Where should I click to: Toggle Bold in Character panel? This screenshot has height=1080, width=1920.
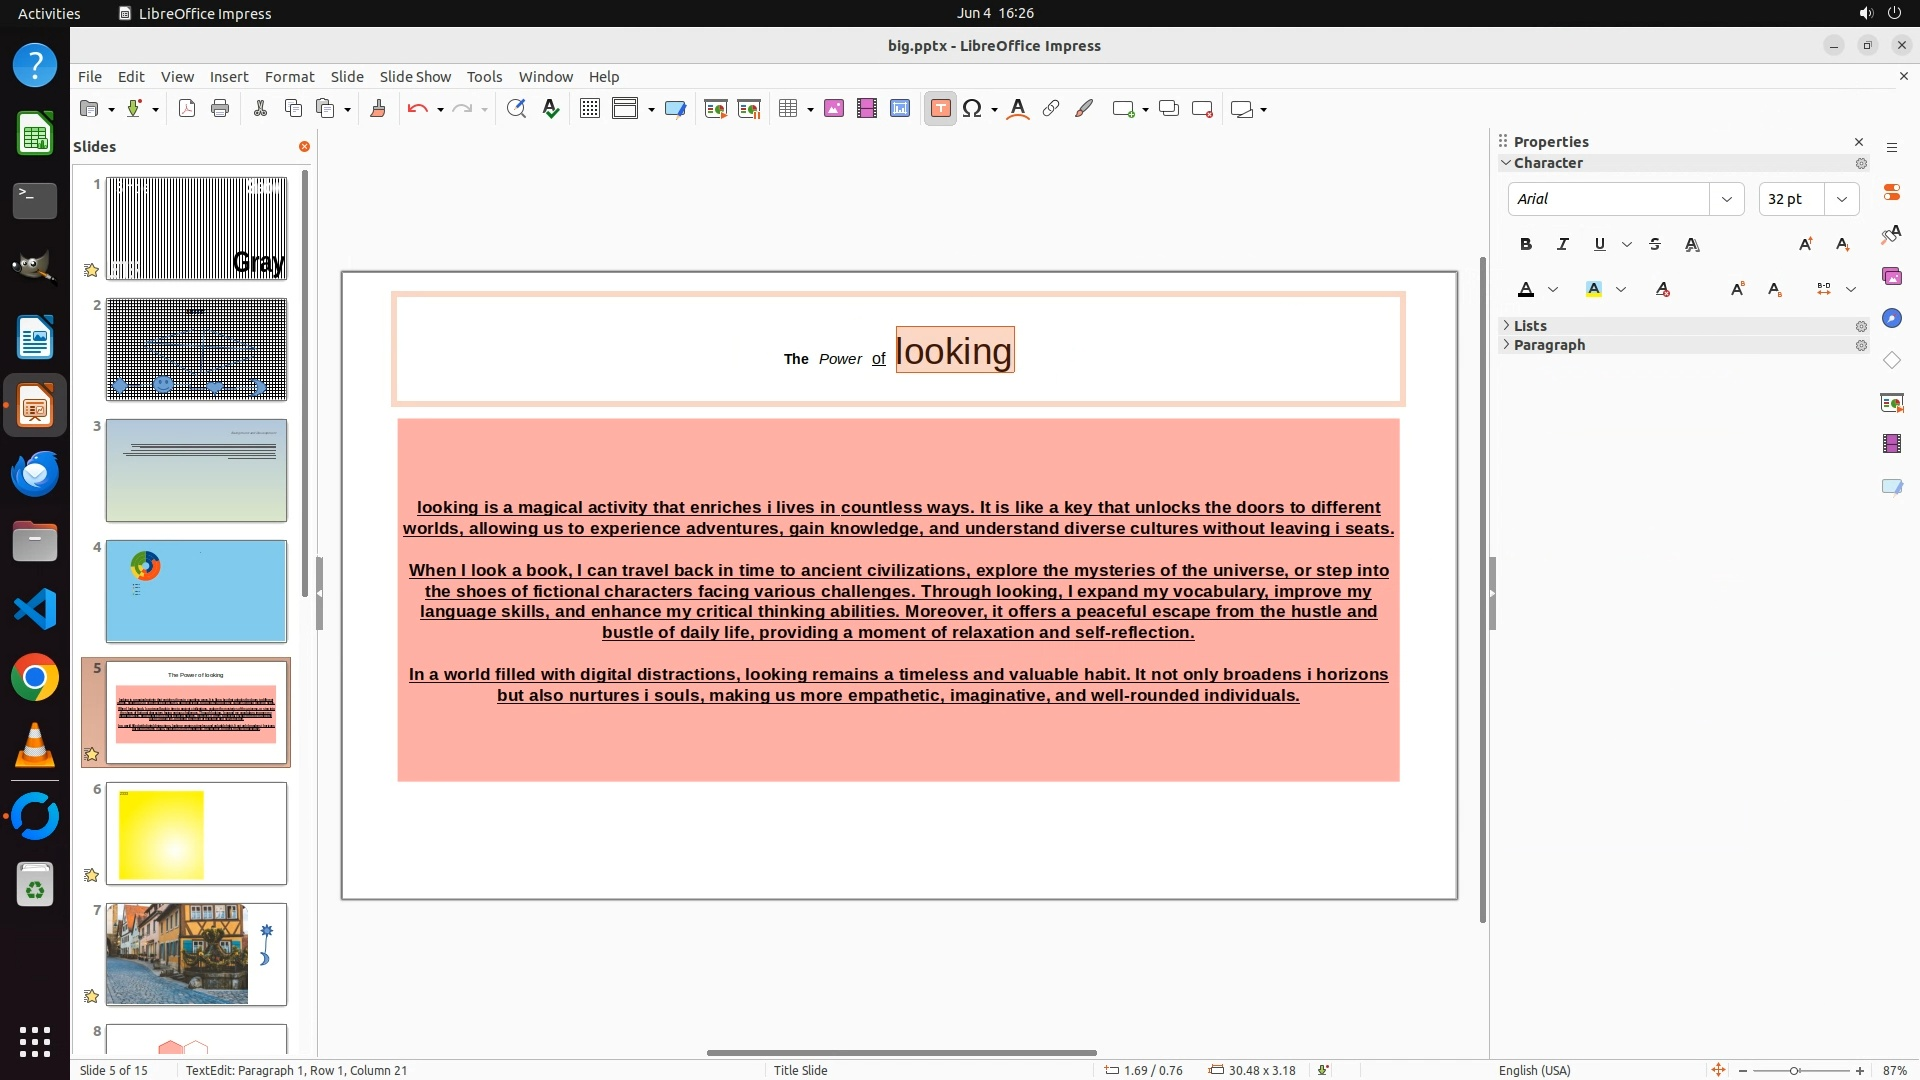click(x=1526, y=244)
